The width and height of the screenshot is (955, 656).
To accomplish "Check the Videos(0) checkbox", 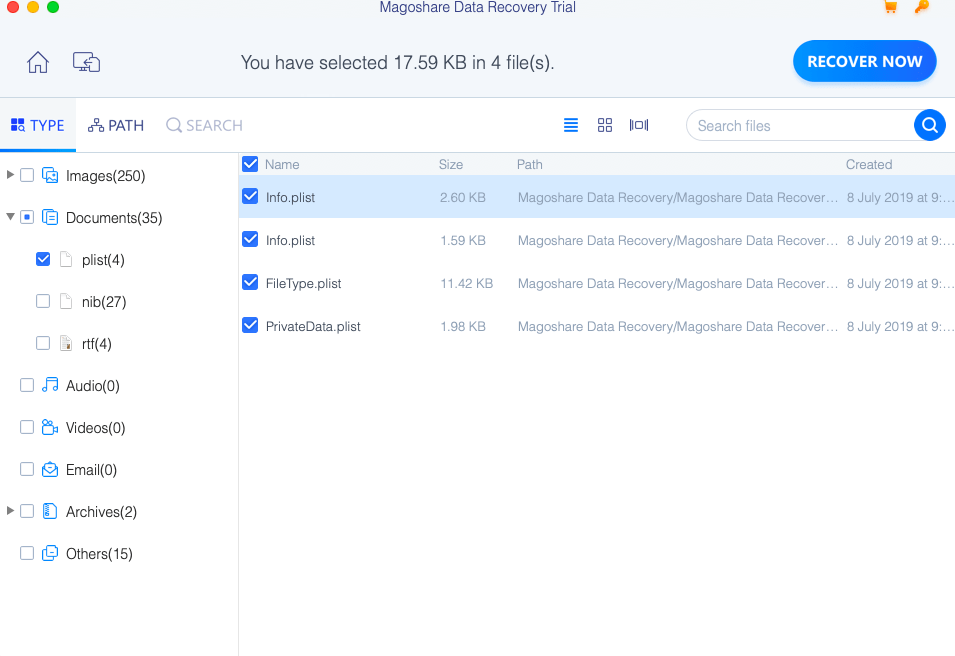I will (27, 427).
